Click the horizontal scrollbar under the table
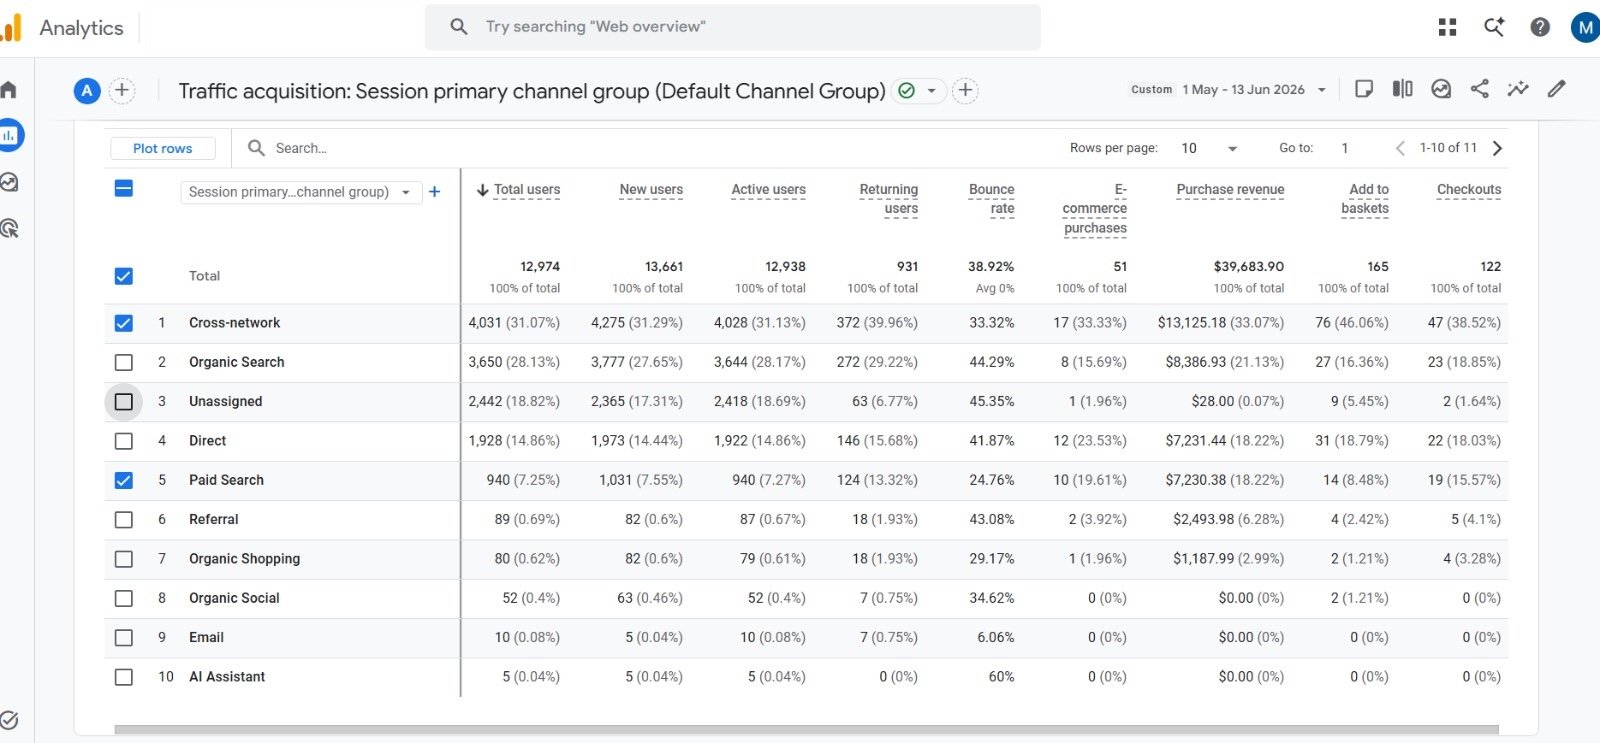Viewport: 1600px width, 743px height. [x=806, y=730]
